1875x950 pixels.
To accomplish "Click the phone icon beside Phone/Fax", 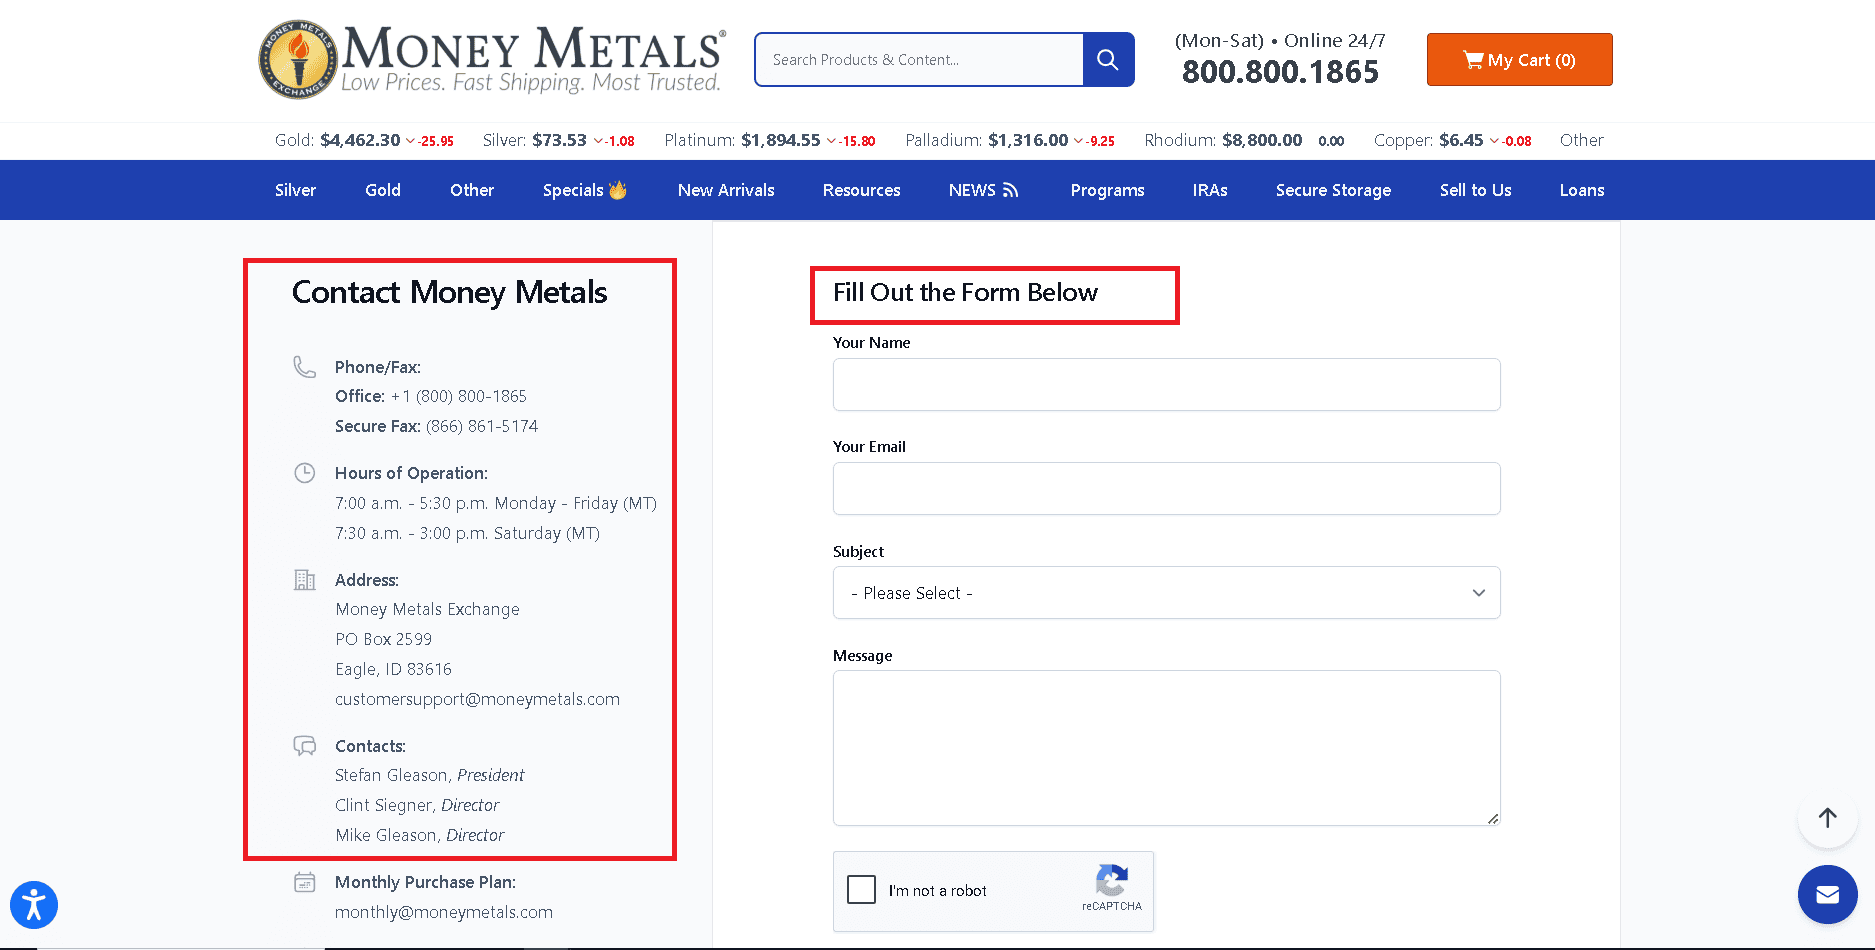I will pos(304,367).
